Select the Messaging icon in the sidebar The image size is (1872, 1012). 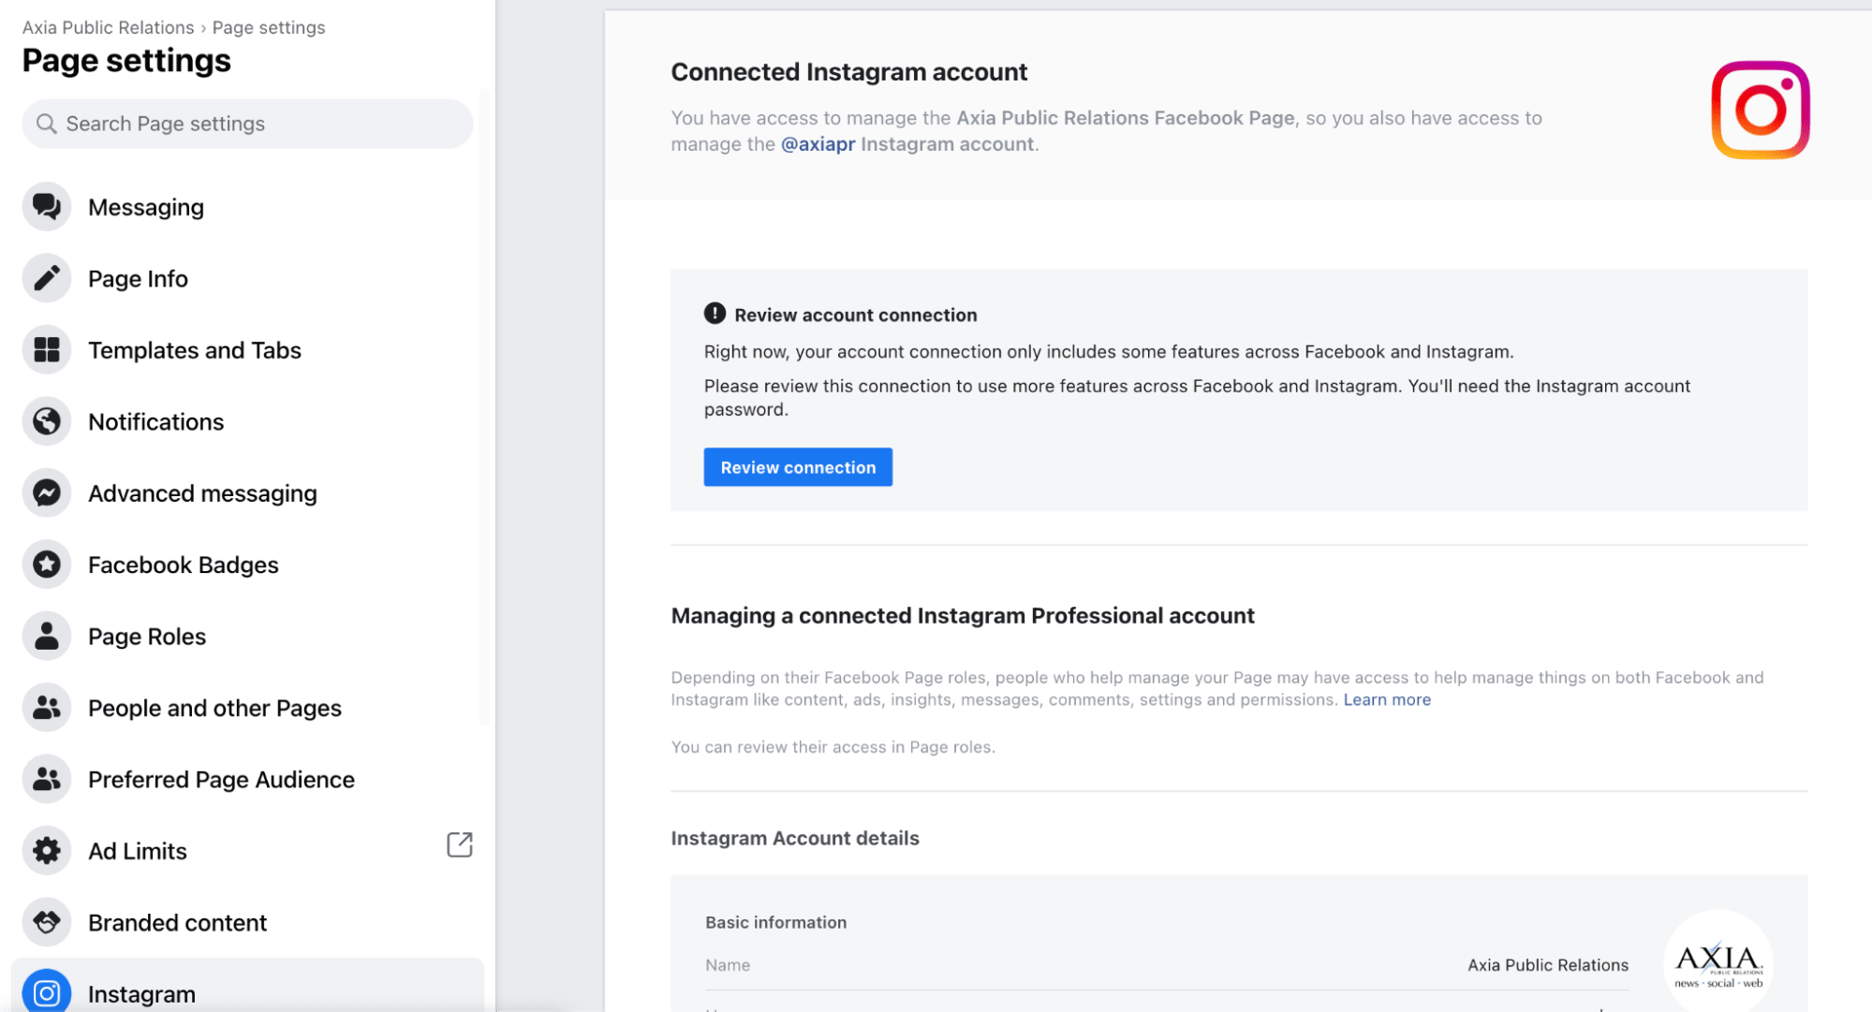click(46, 207)
